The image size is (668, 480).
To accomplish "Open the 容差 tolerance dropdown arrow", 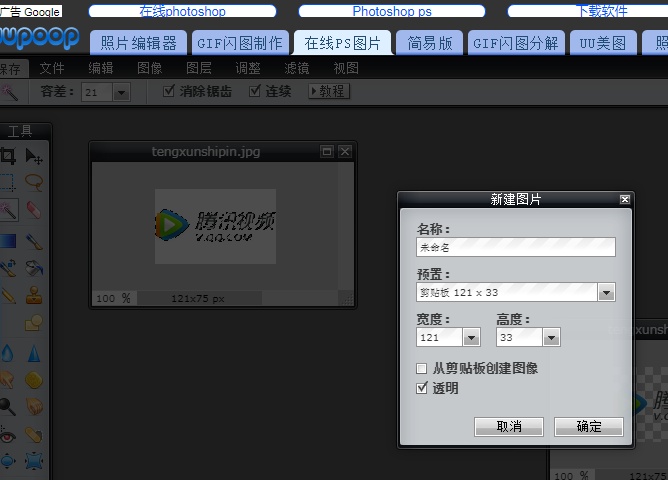I will pyautogui.click(x=121, y=92).
